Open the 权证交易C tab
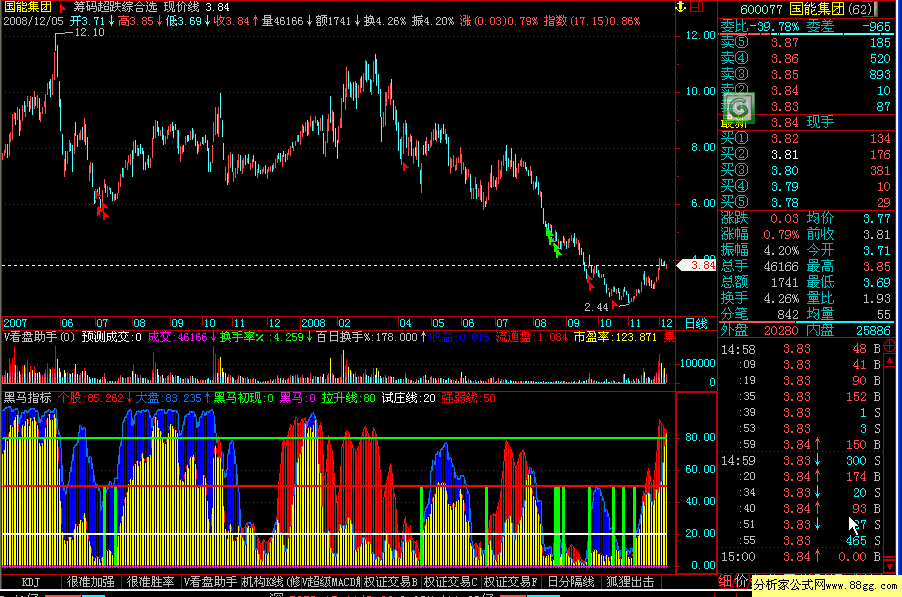This screenshot has height=597, width=902. coord(450,582)
